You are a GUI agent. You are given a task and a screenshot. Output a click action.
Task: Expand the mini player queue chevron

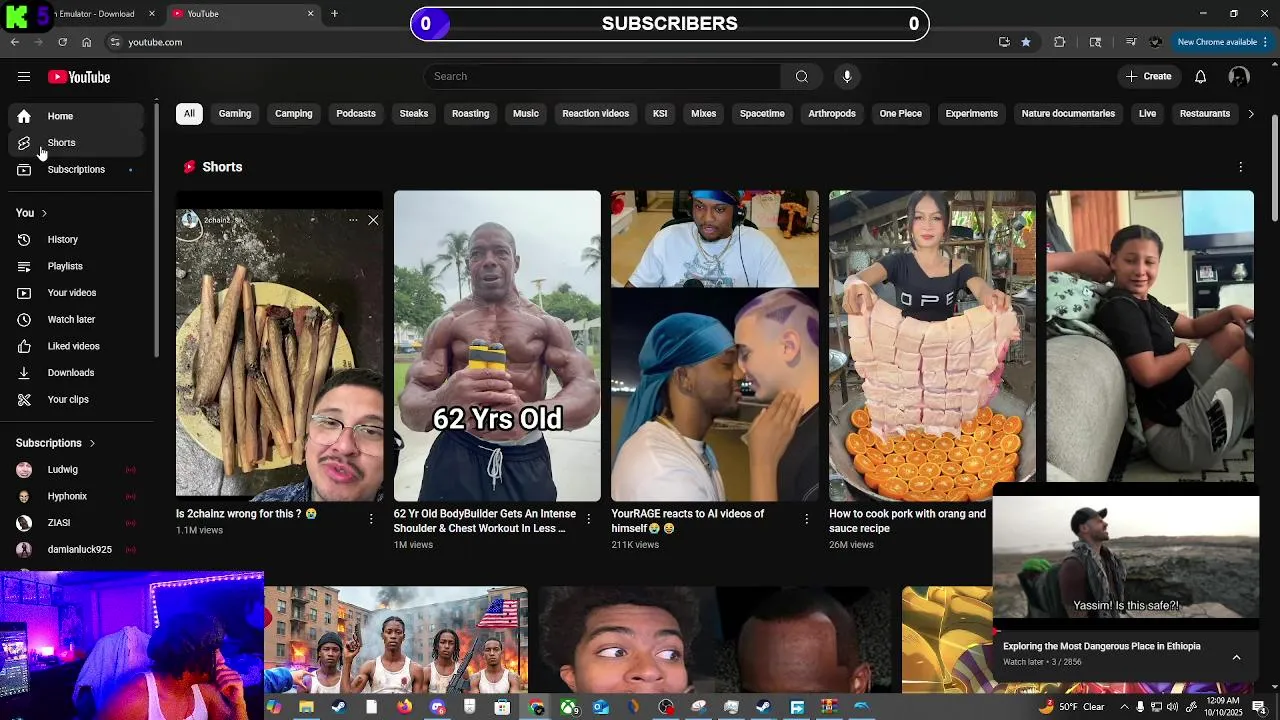tap(1237, 657)
